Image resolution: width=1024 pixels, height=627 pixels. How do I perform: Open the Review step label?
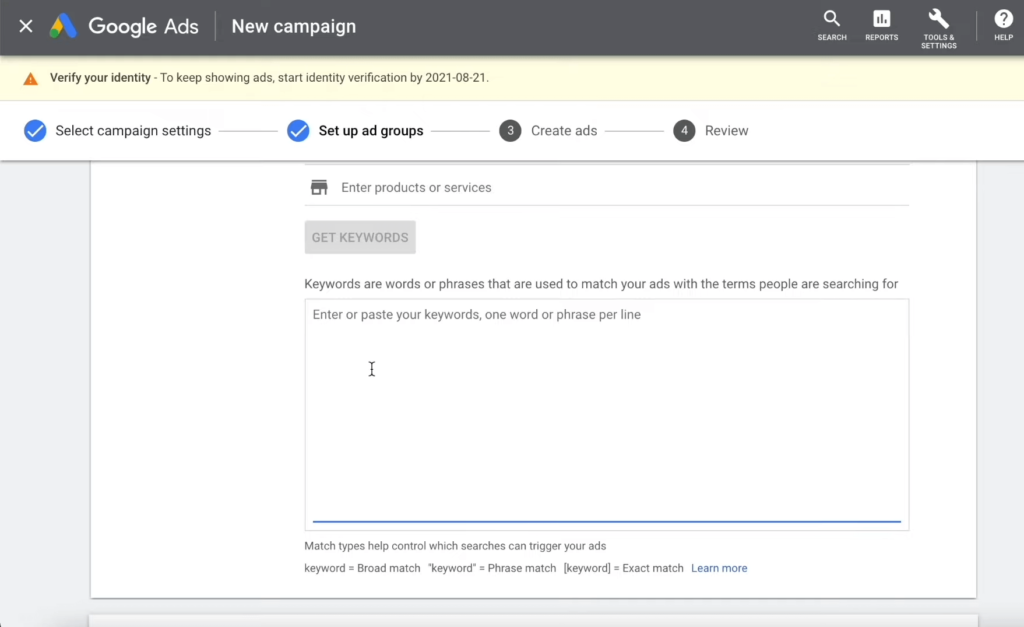tap(726, 131)
